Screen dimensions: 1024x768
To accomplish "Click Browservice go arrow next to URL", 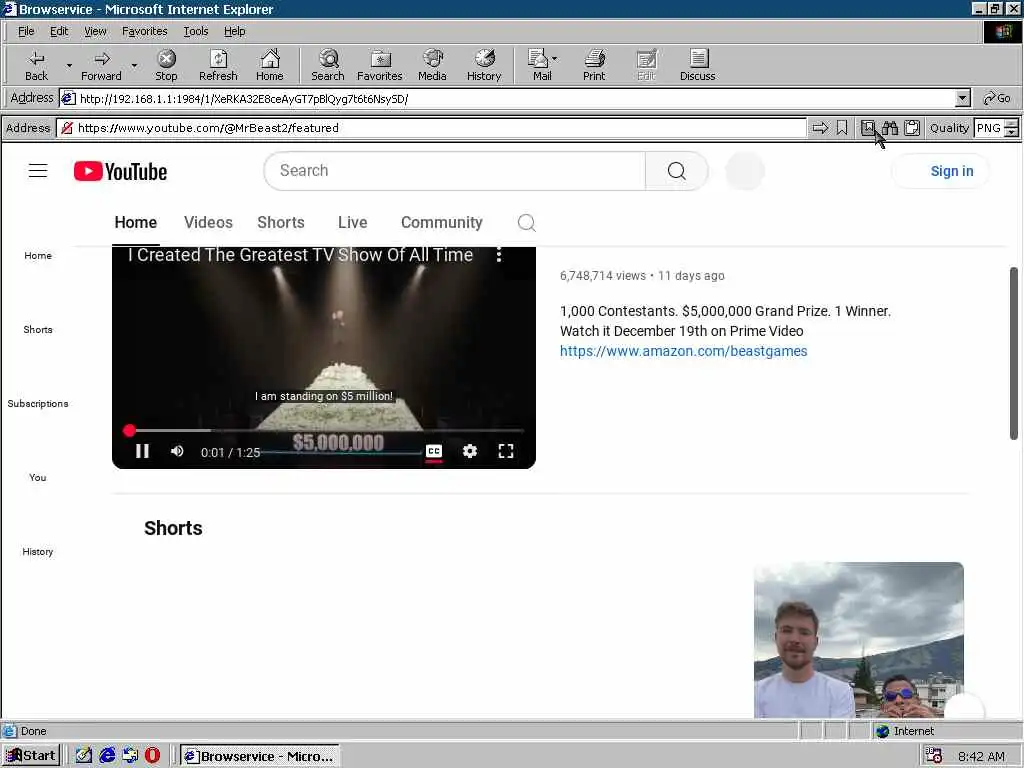I will (x=820, y=128).
